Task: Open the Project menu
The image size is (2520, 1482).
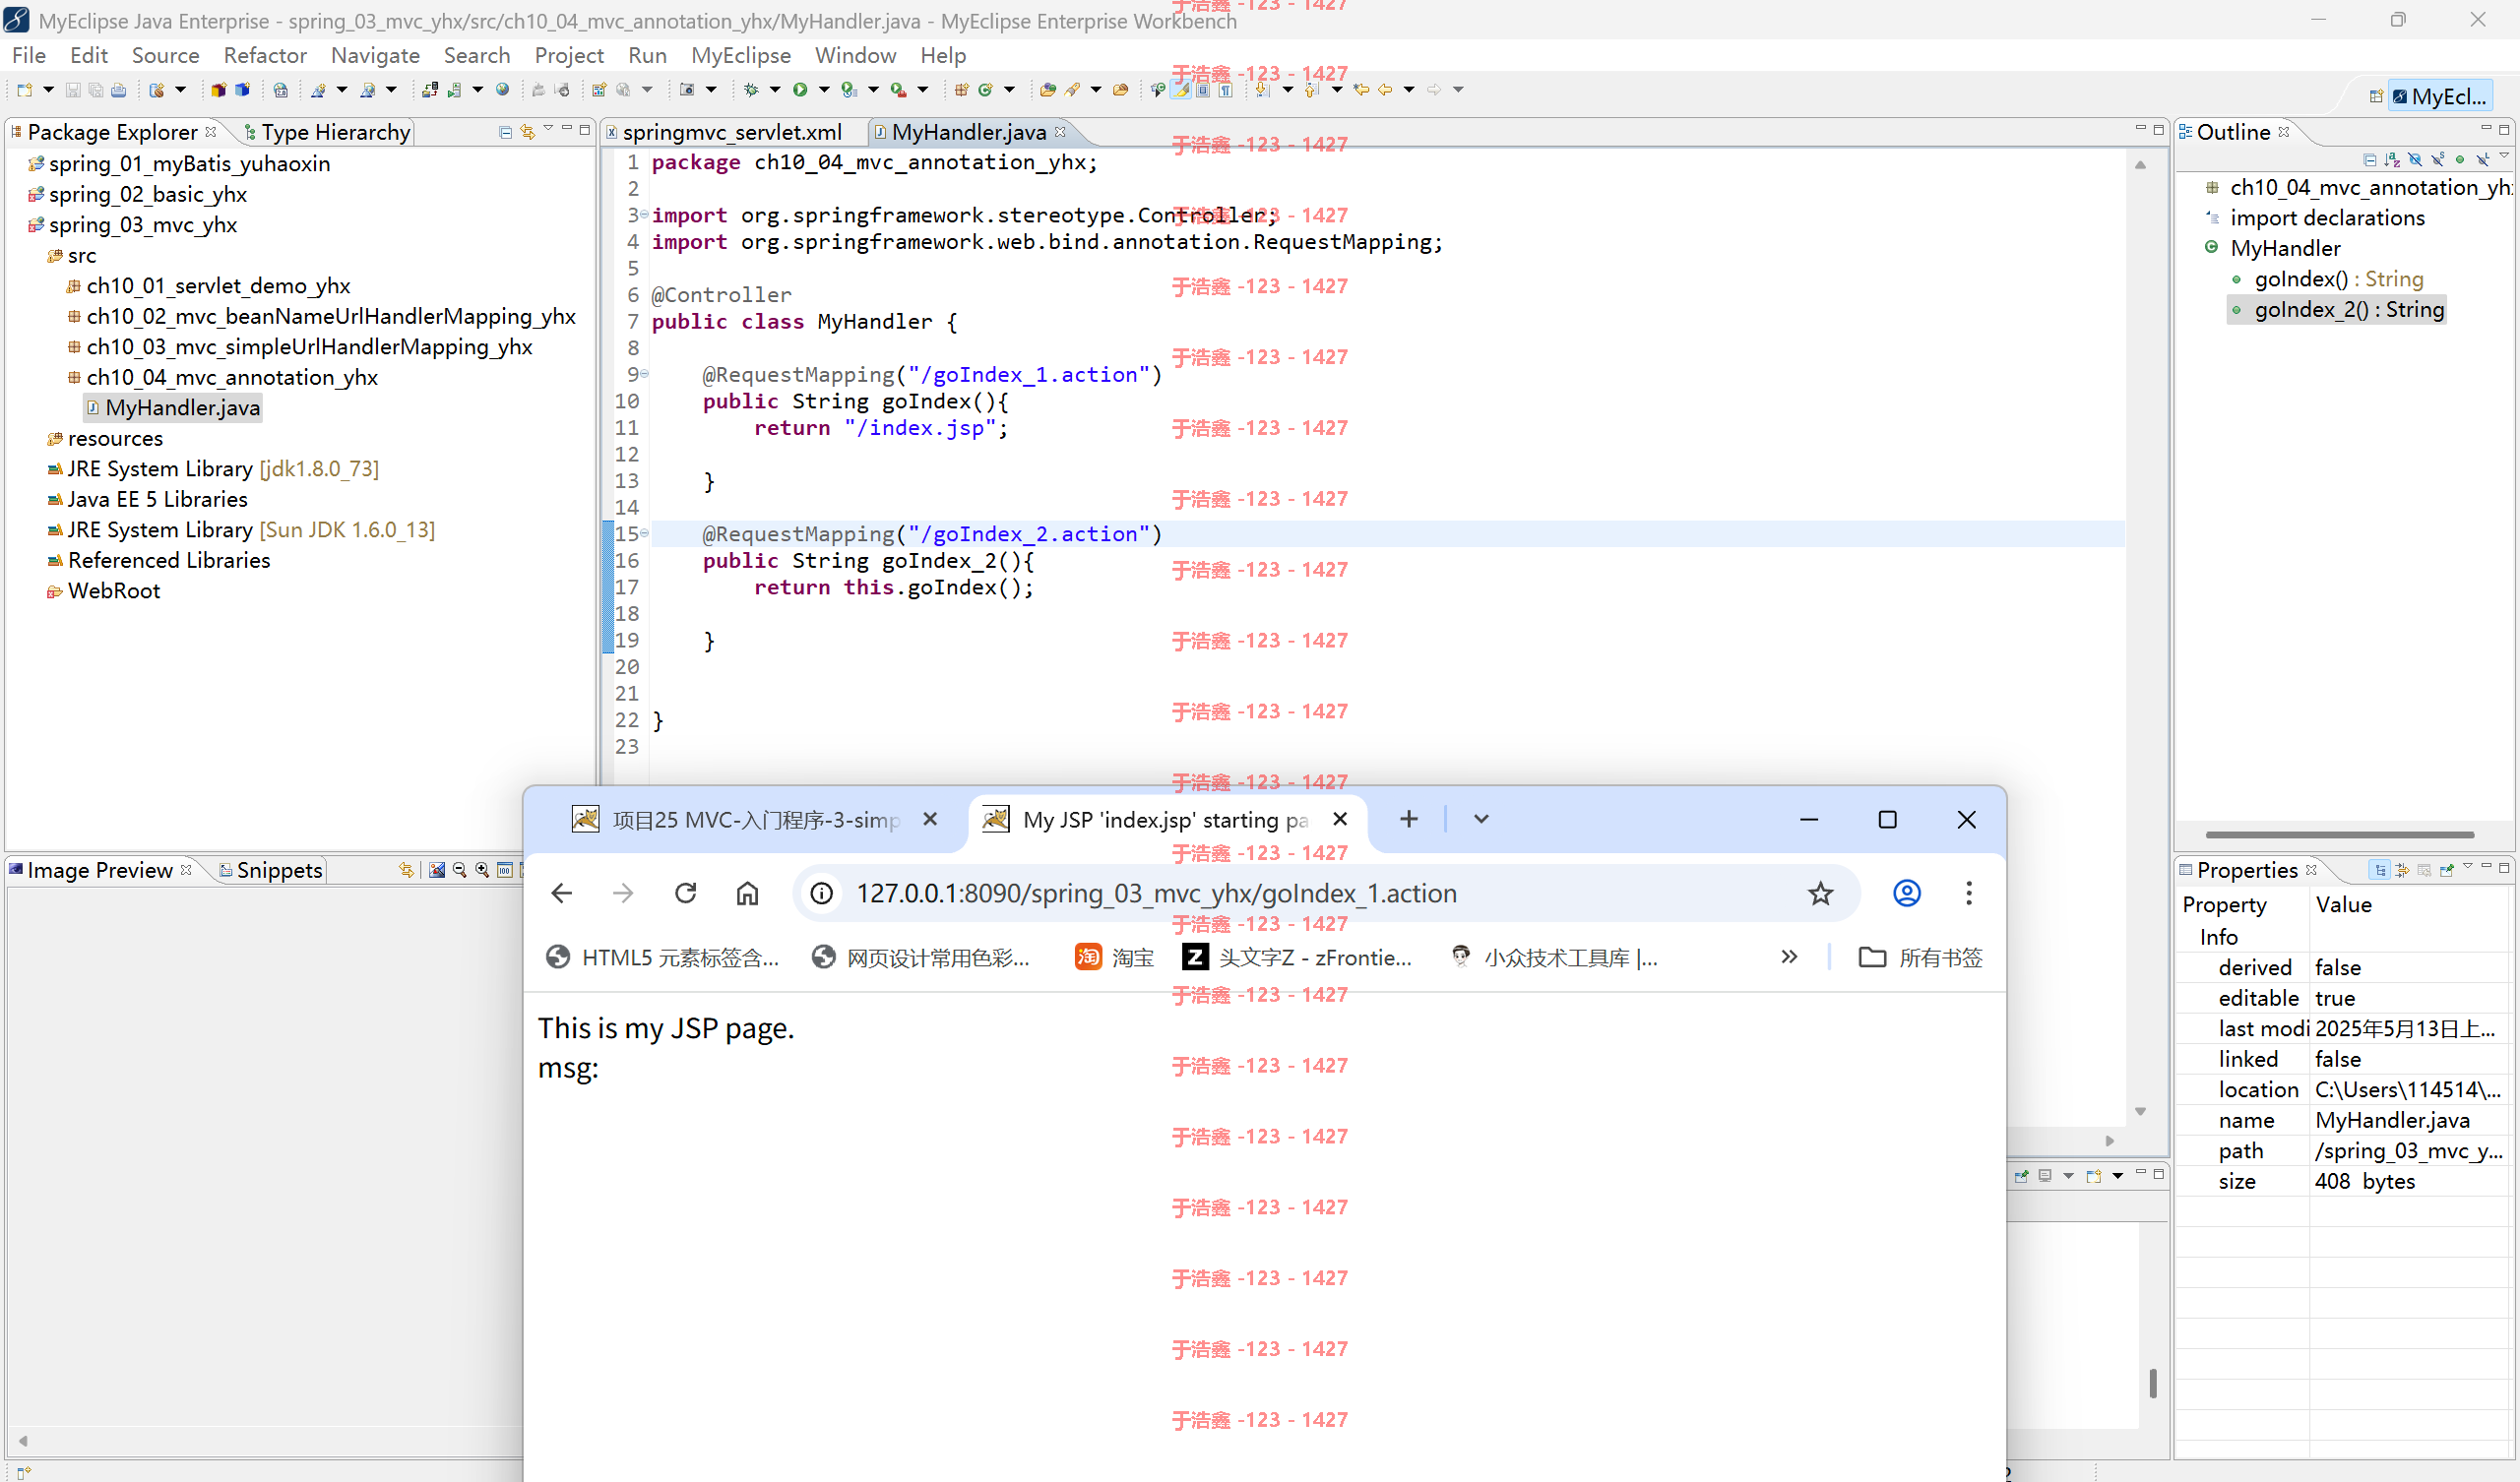Action: 569,55
